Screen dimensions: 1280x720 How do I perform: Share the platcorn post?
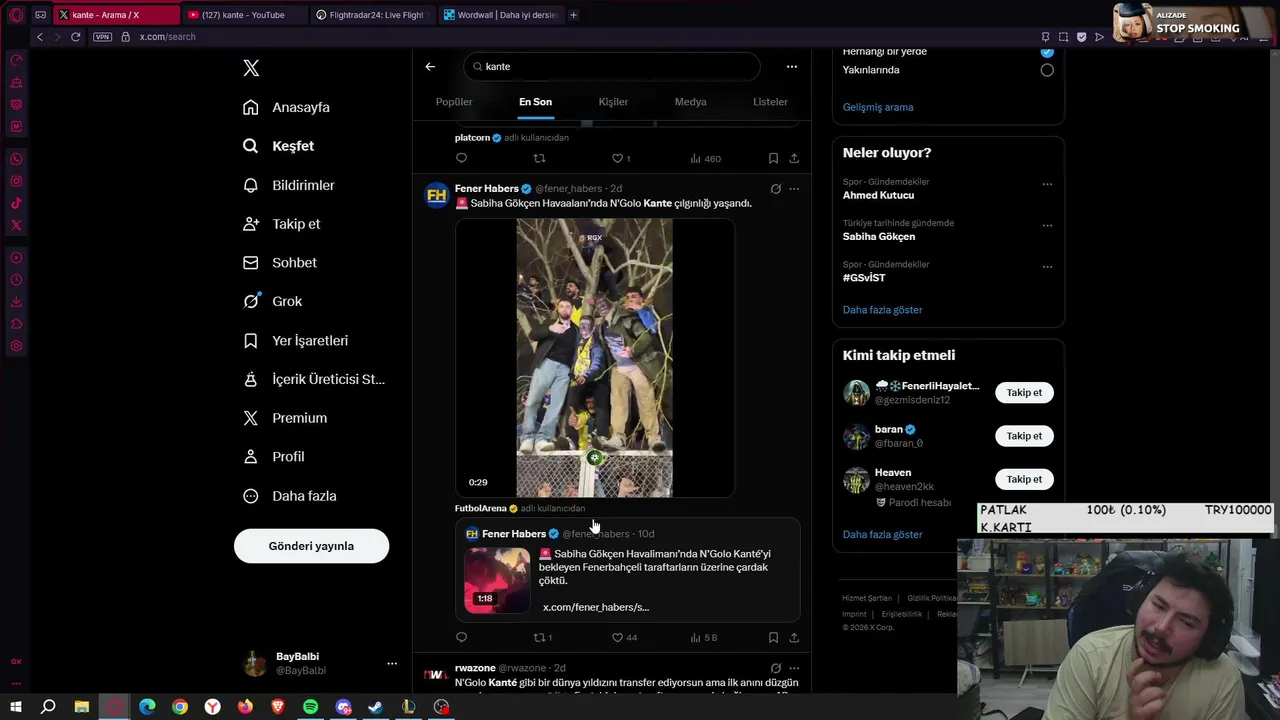point(794,158)
